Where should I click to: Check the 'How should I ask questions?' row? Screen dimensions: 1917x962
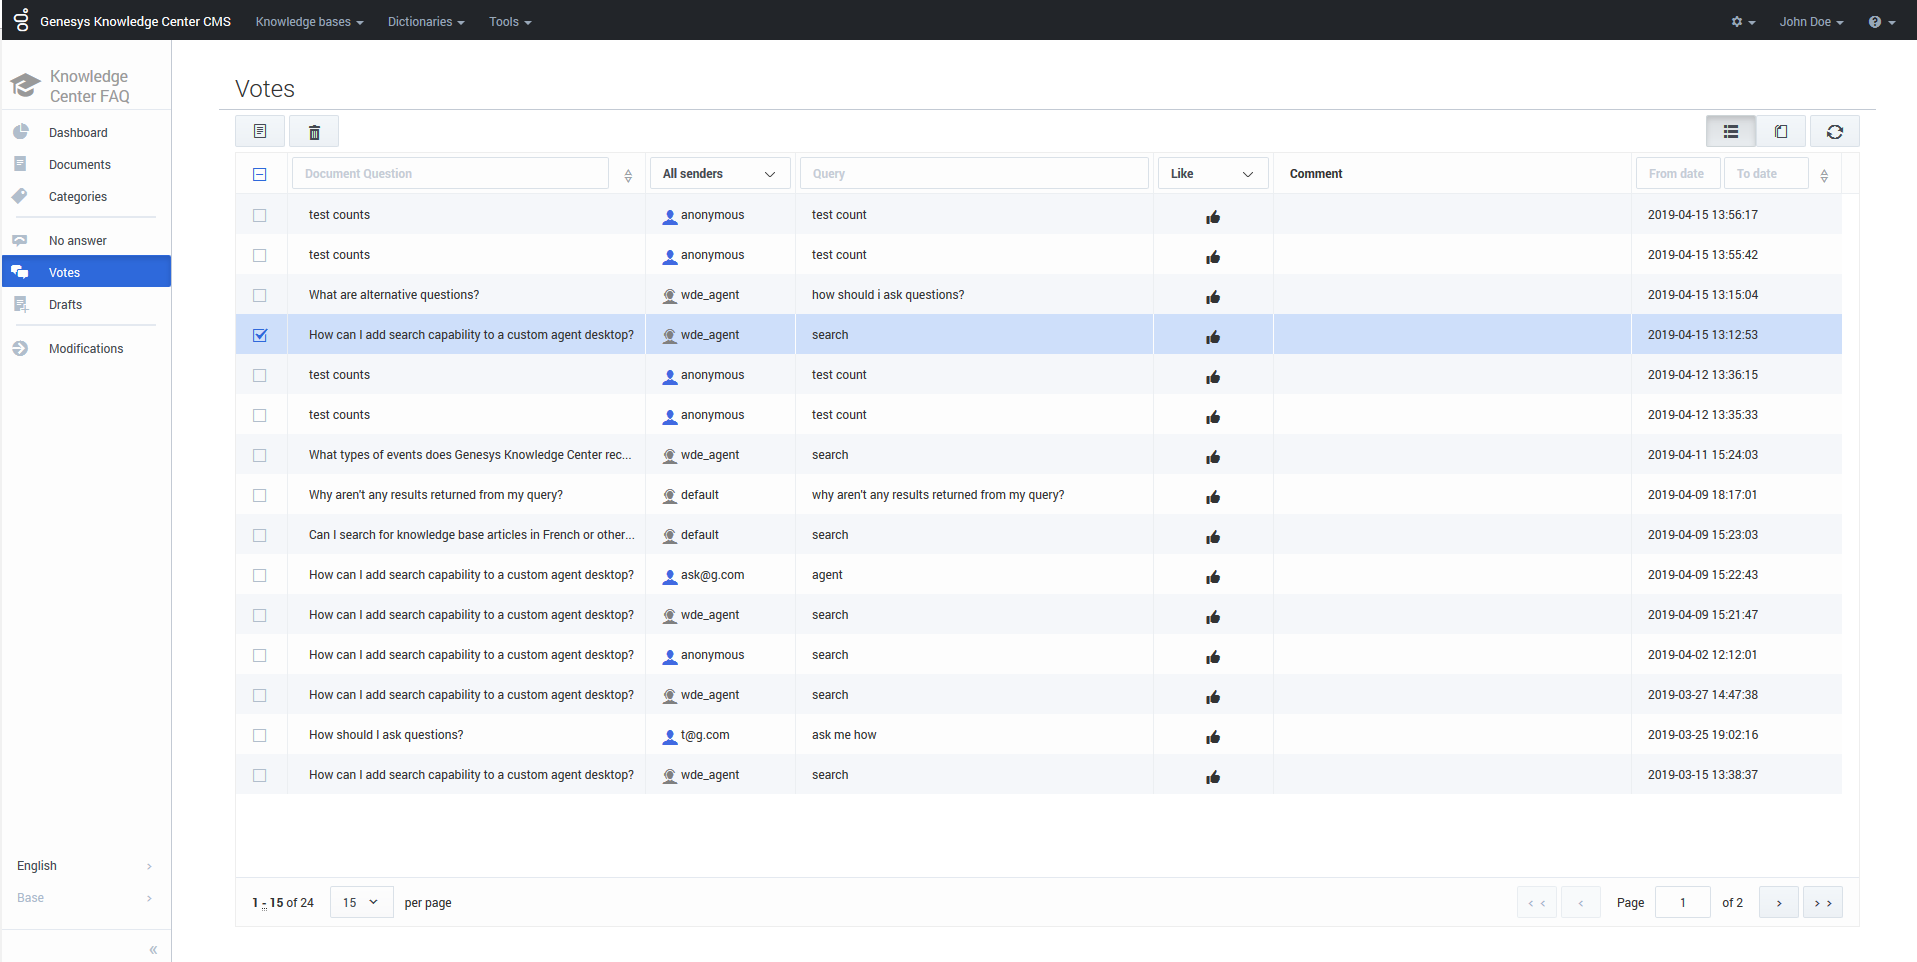pyautogui.click(x=260, y=735)
